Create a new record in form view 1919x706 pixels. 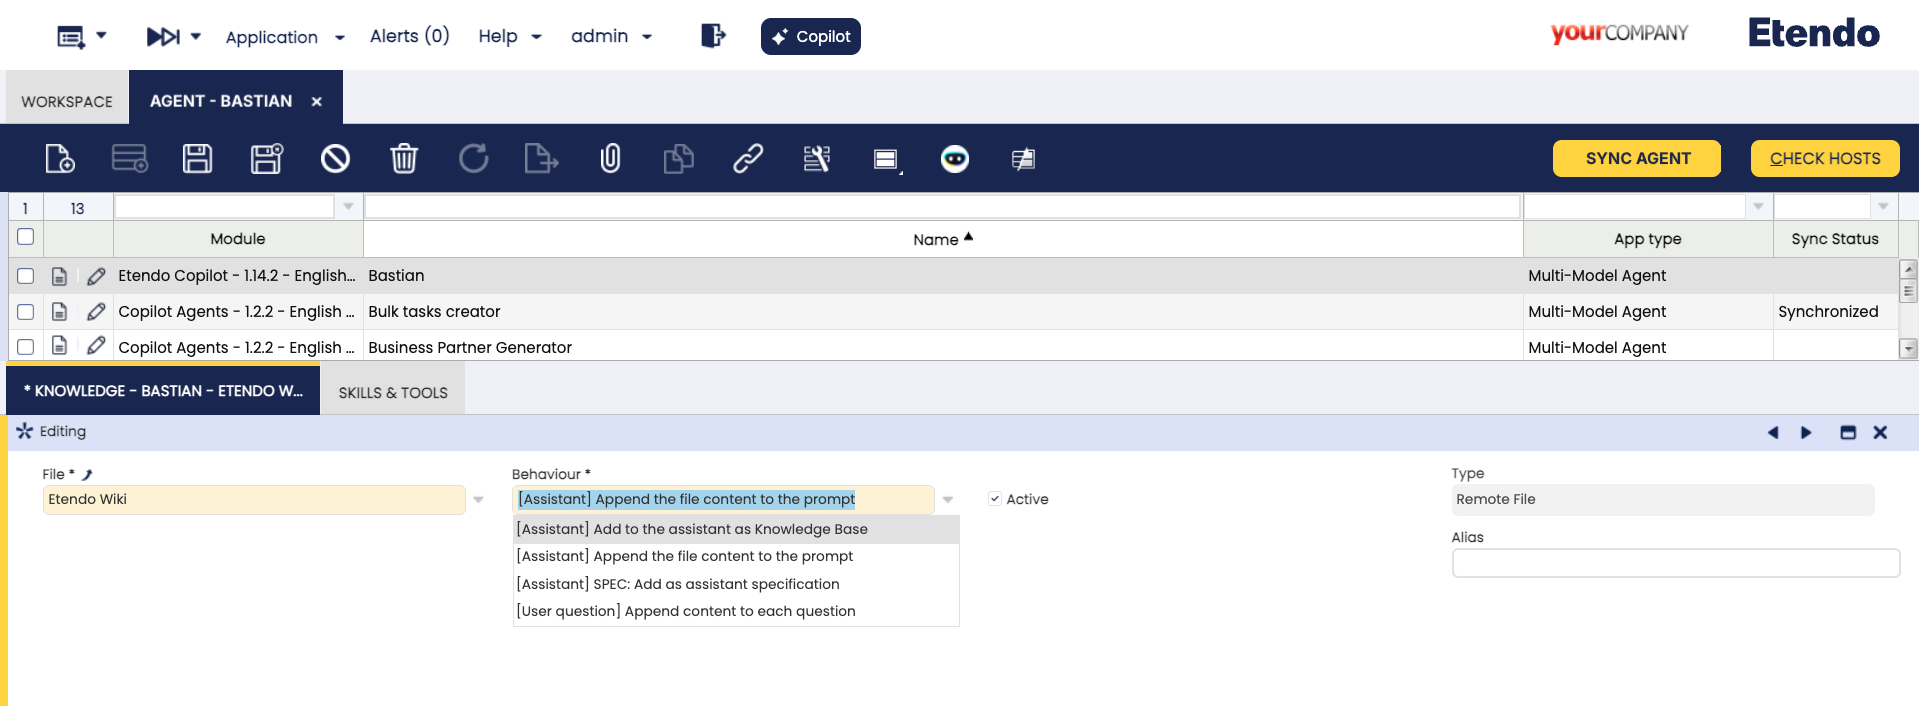click(x=60, y=158)
